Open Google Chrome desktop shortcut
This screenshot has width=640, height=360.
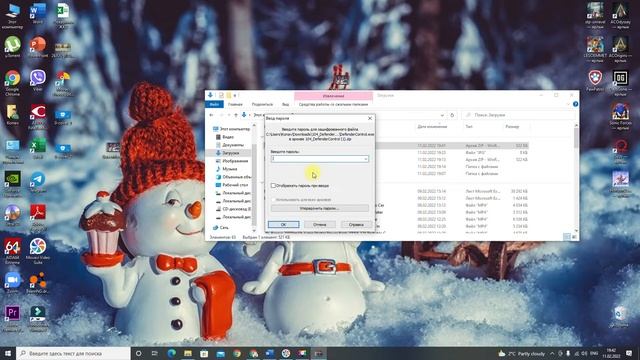click(13, 83)
